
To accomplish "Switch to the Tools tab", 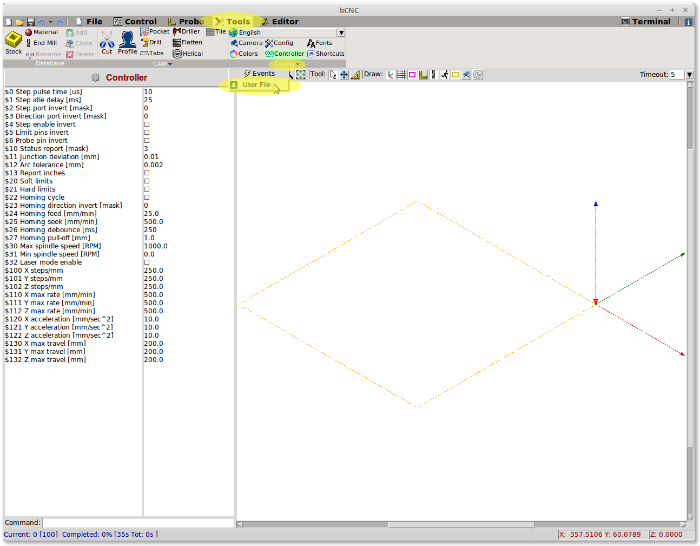I will 232,21.
